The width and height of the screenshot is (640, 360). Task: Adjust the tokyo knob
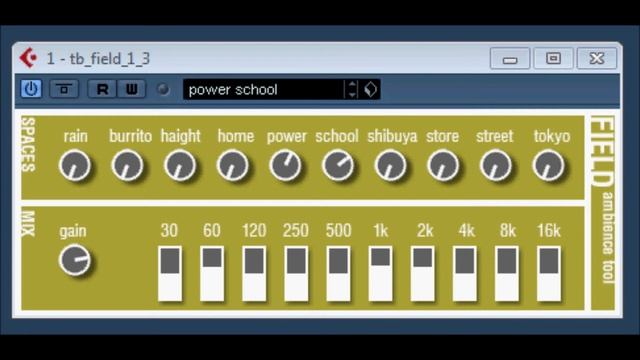click(x=549, y=165)
